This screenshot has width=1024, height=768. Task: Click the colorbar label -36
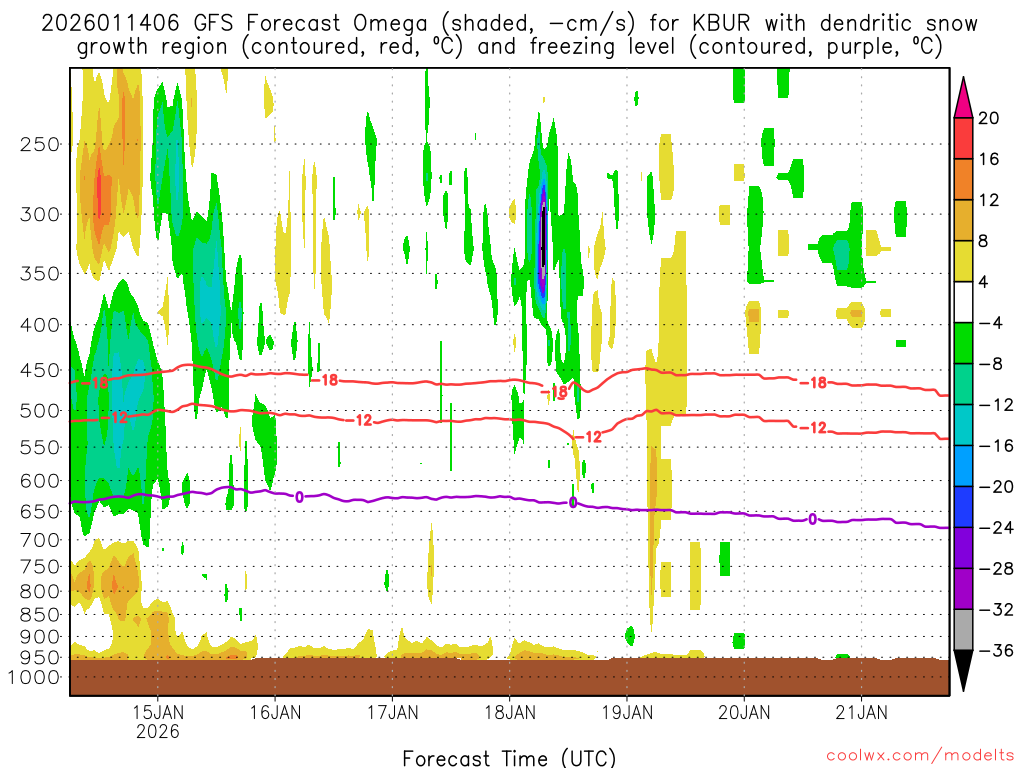(995, 650)
